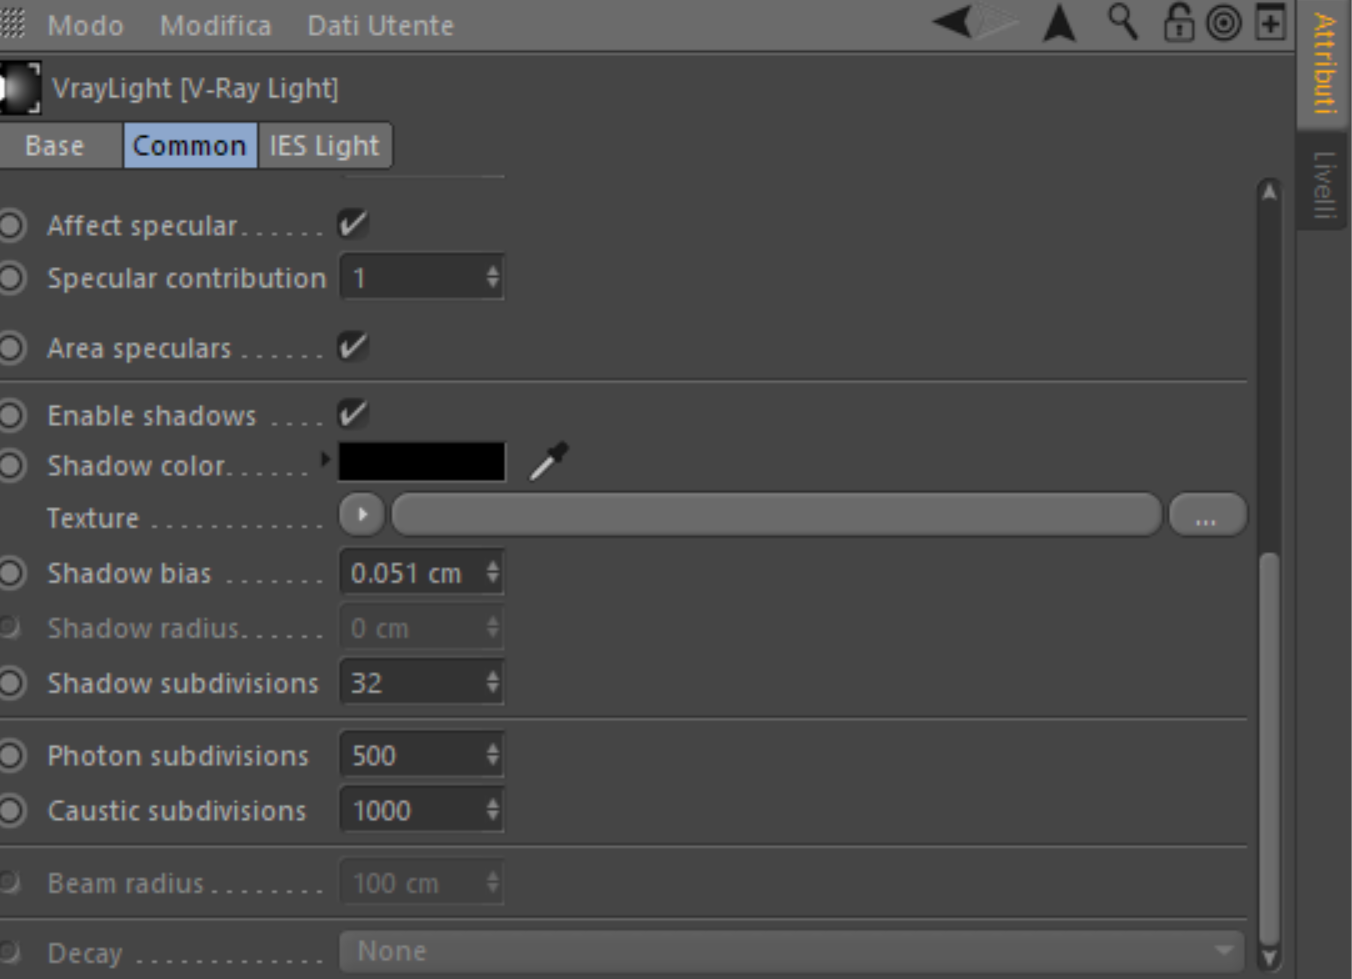This screenshot has height=979, width=1352.
Task: Open the Texture arrow popup button
Action: (x=362, y=515)
